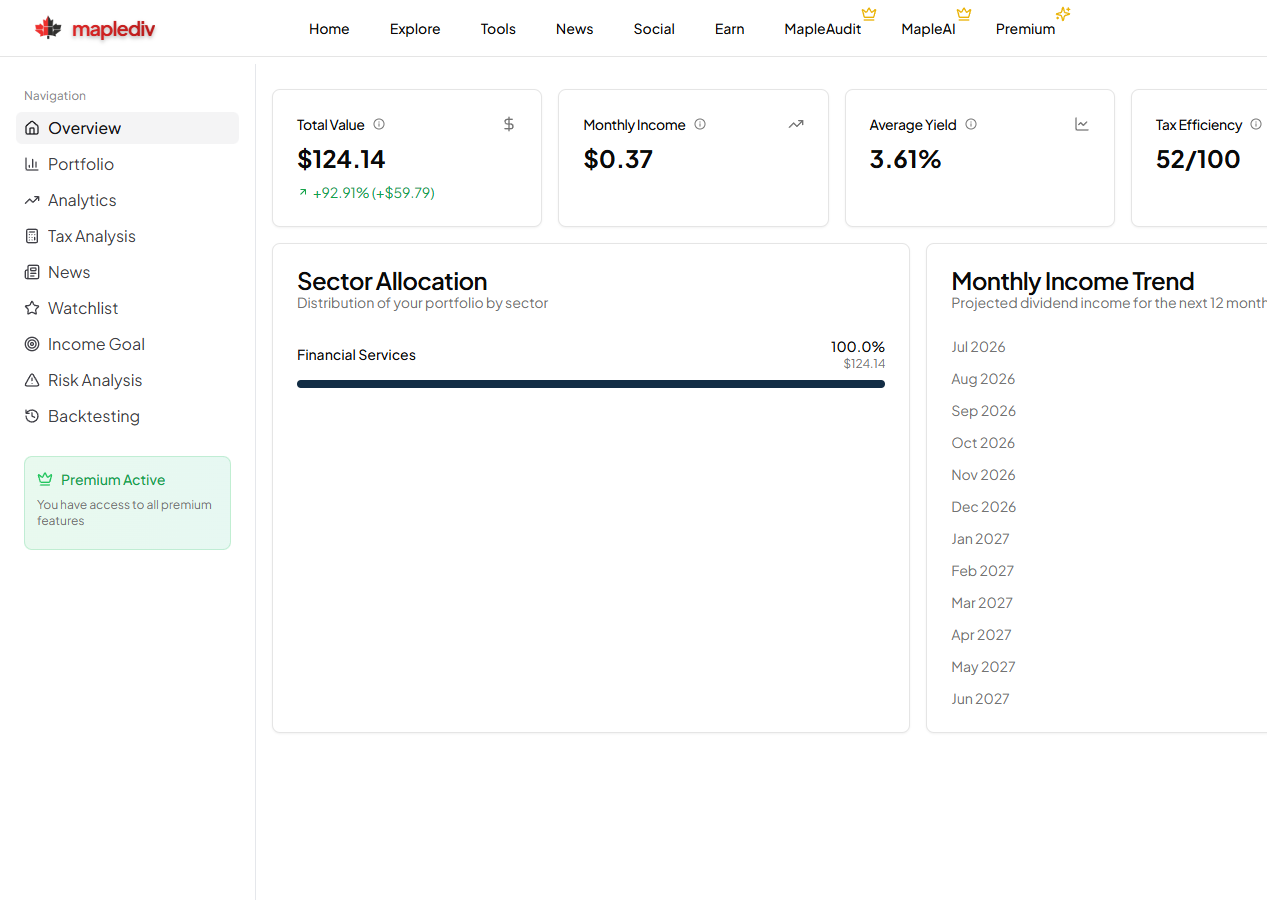The width and height of the screenshot is (1267, 906).
Task: Click the News newspaper icon in sidebar
Action: point(32,272)
